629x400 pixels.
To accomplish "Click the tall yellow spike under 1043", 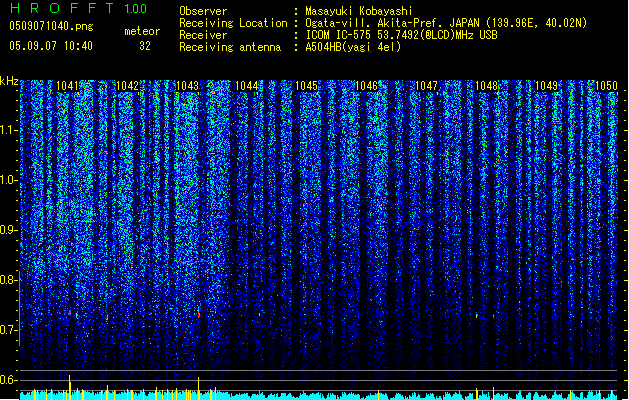I will click(x=199, y=388).
